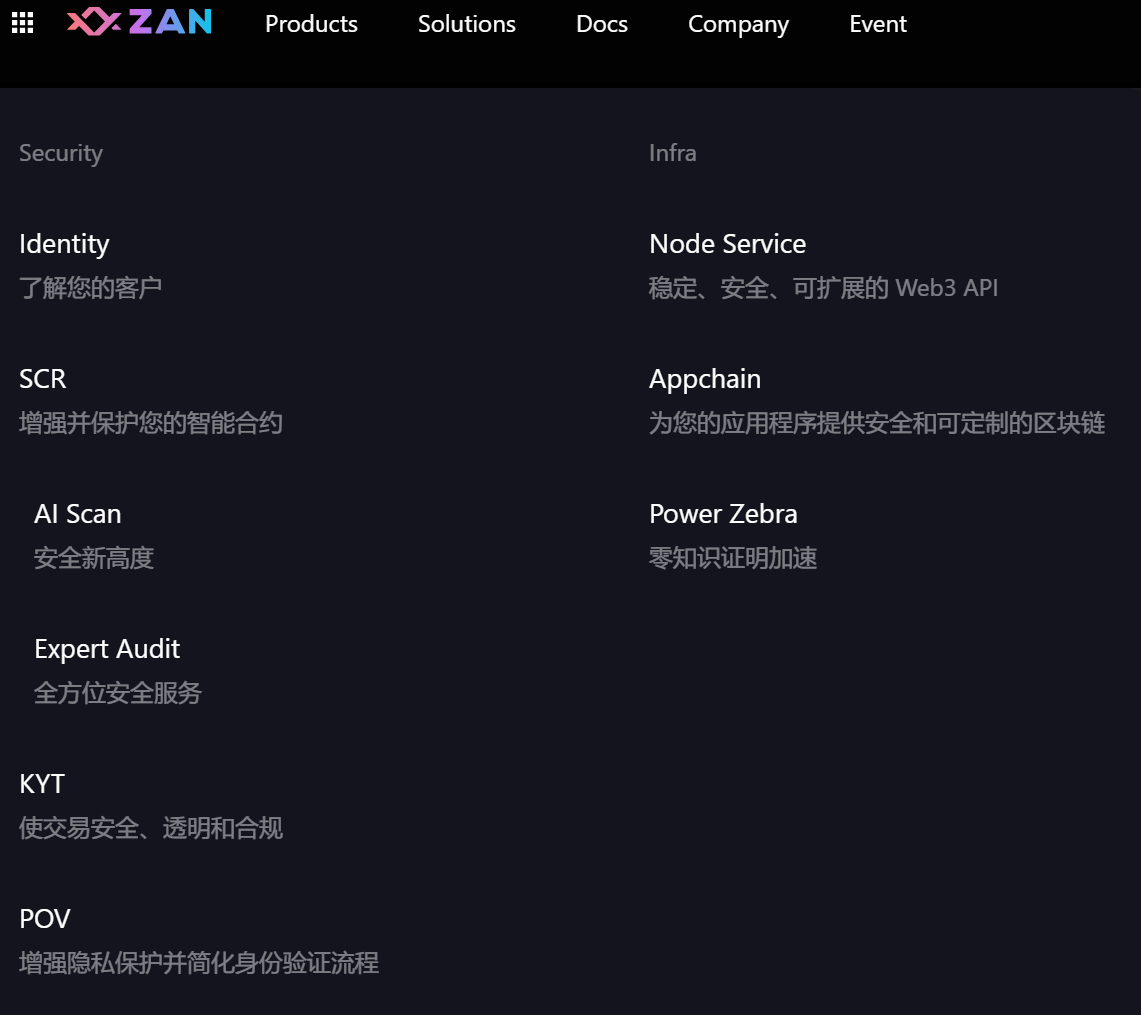Click the ZAN logo
This screenshot has height=1015, width=1141.
140,23
